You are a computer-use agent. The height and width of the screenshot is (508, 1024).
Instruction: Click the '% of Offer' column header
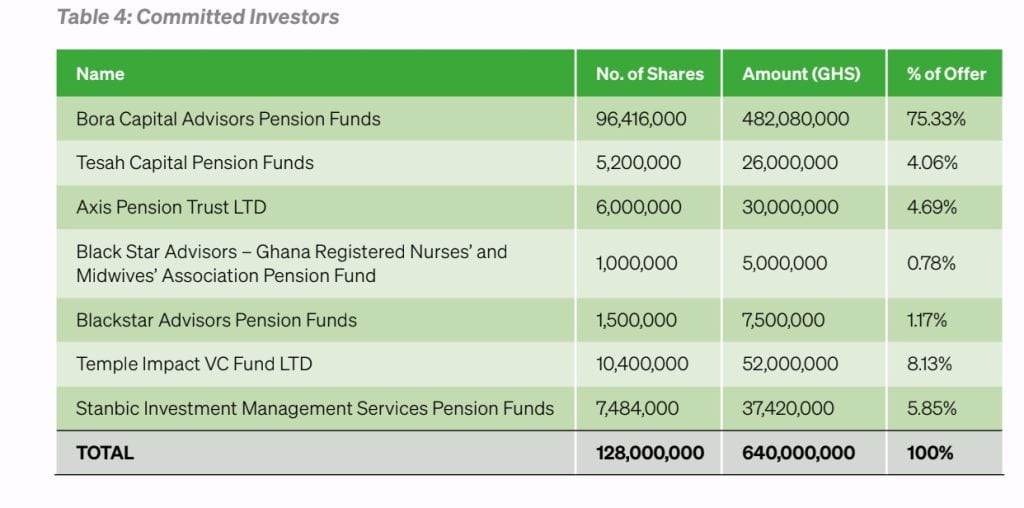[945, 73]
